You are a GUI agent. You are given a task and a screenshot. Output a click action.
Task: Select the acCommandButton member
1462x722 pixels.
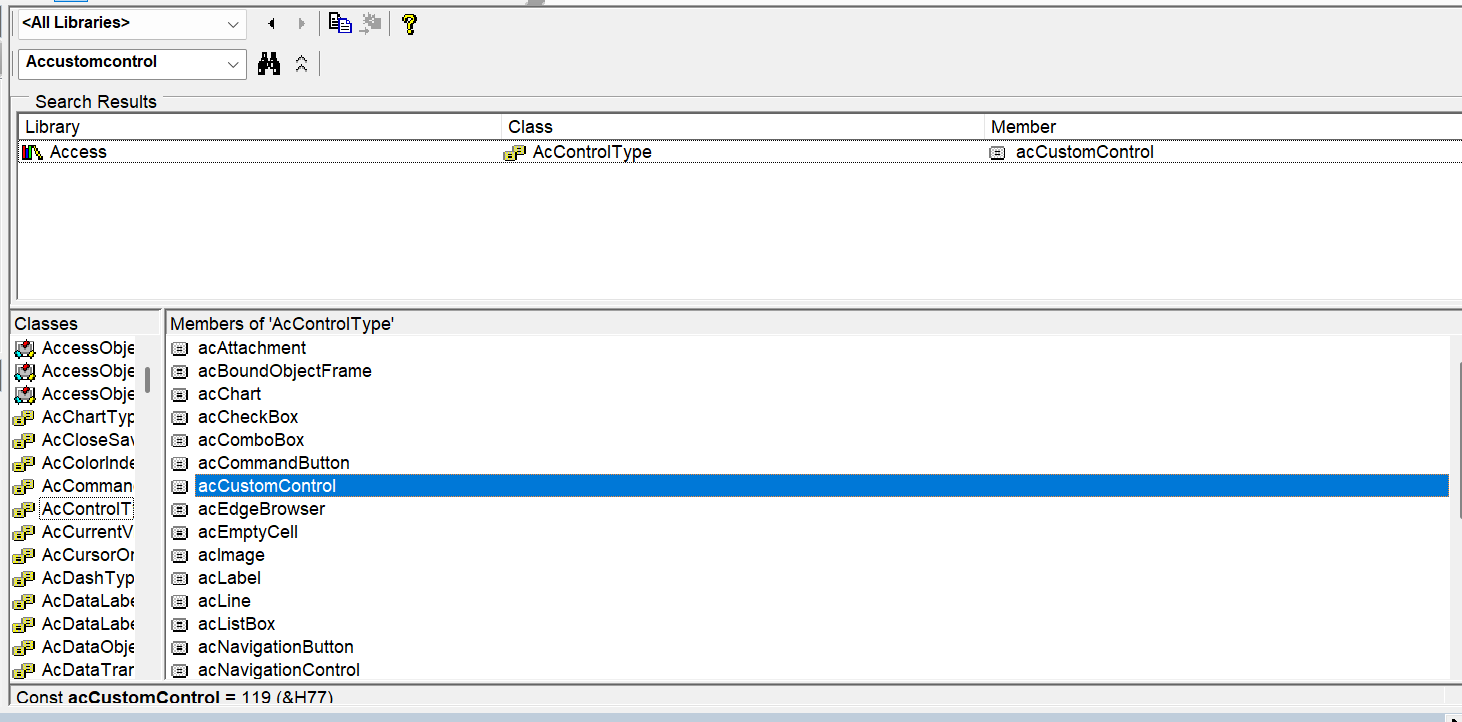[274, 463]
